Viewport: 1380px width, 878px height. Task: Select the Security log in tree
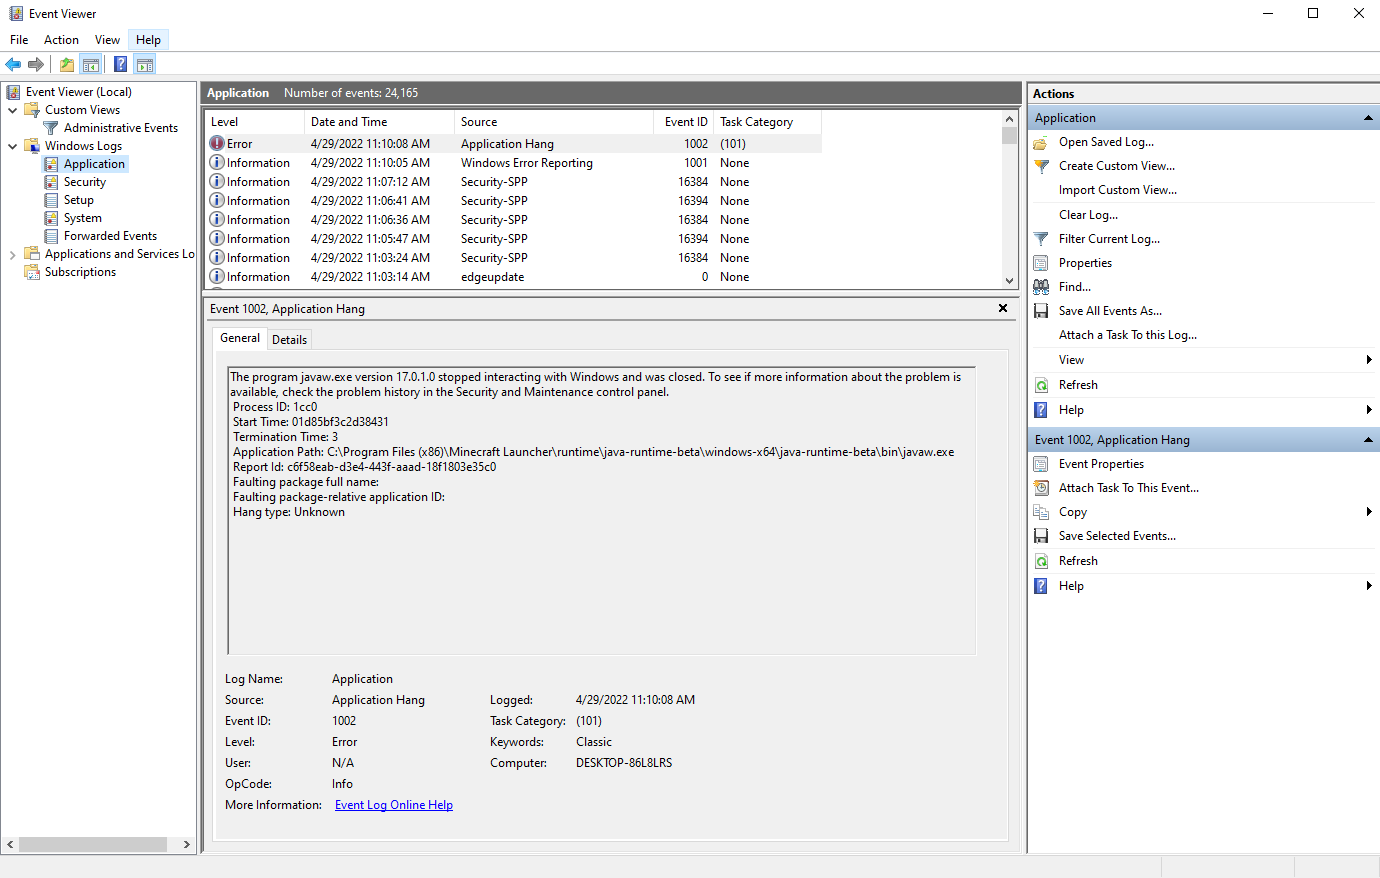(84, 182)
